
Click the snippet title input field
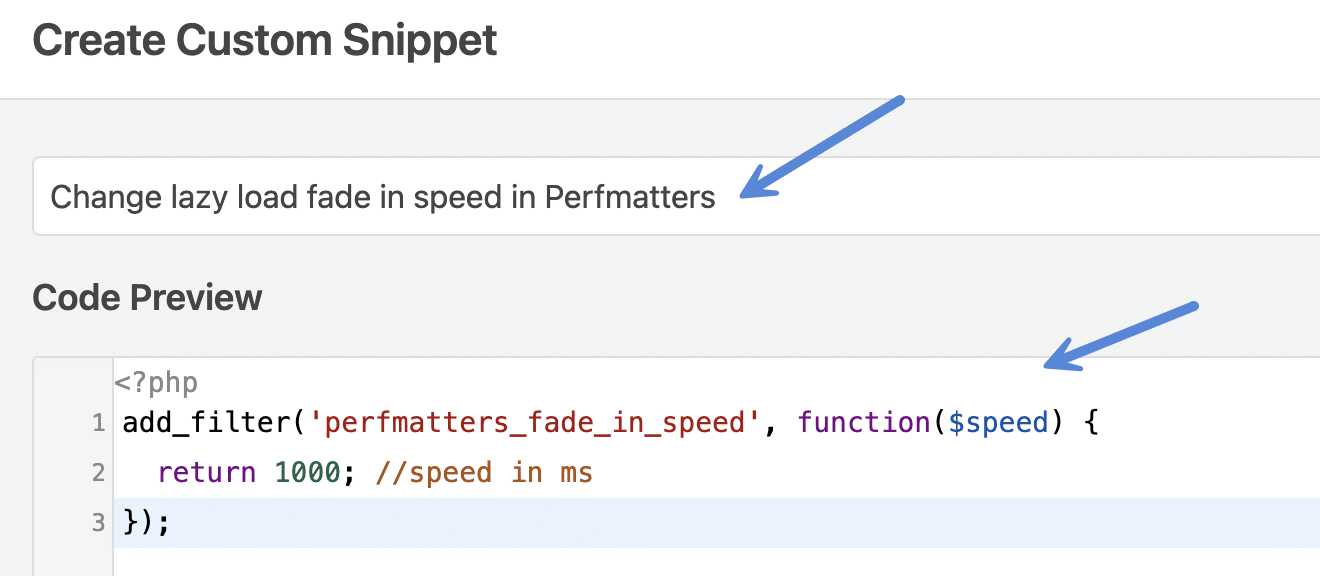[400, 196]
